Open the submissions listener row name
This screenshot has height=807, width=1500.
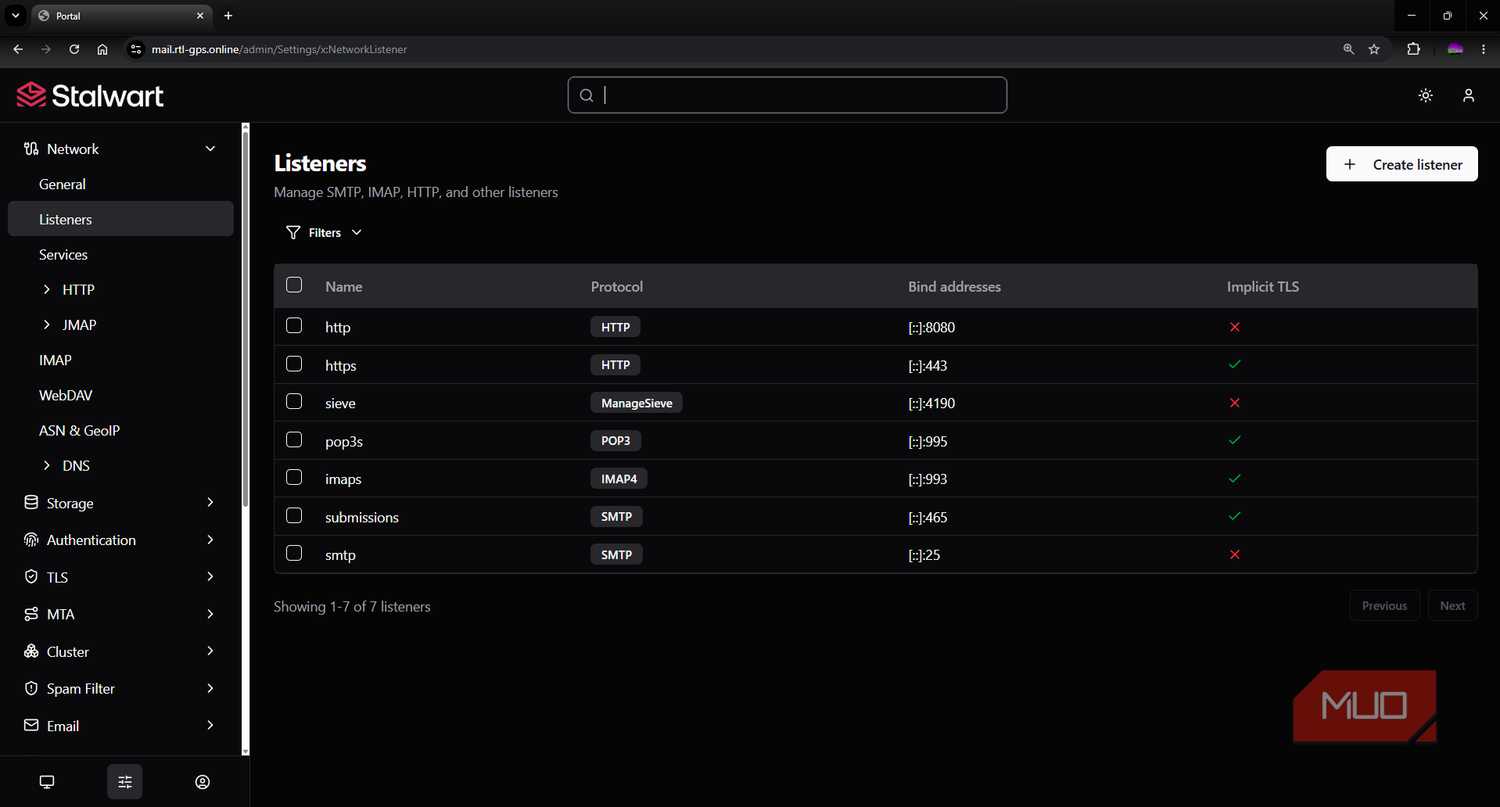[362, 517]
